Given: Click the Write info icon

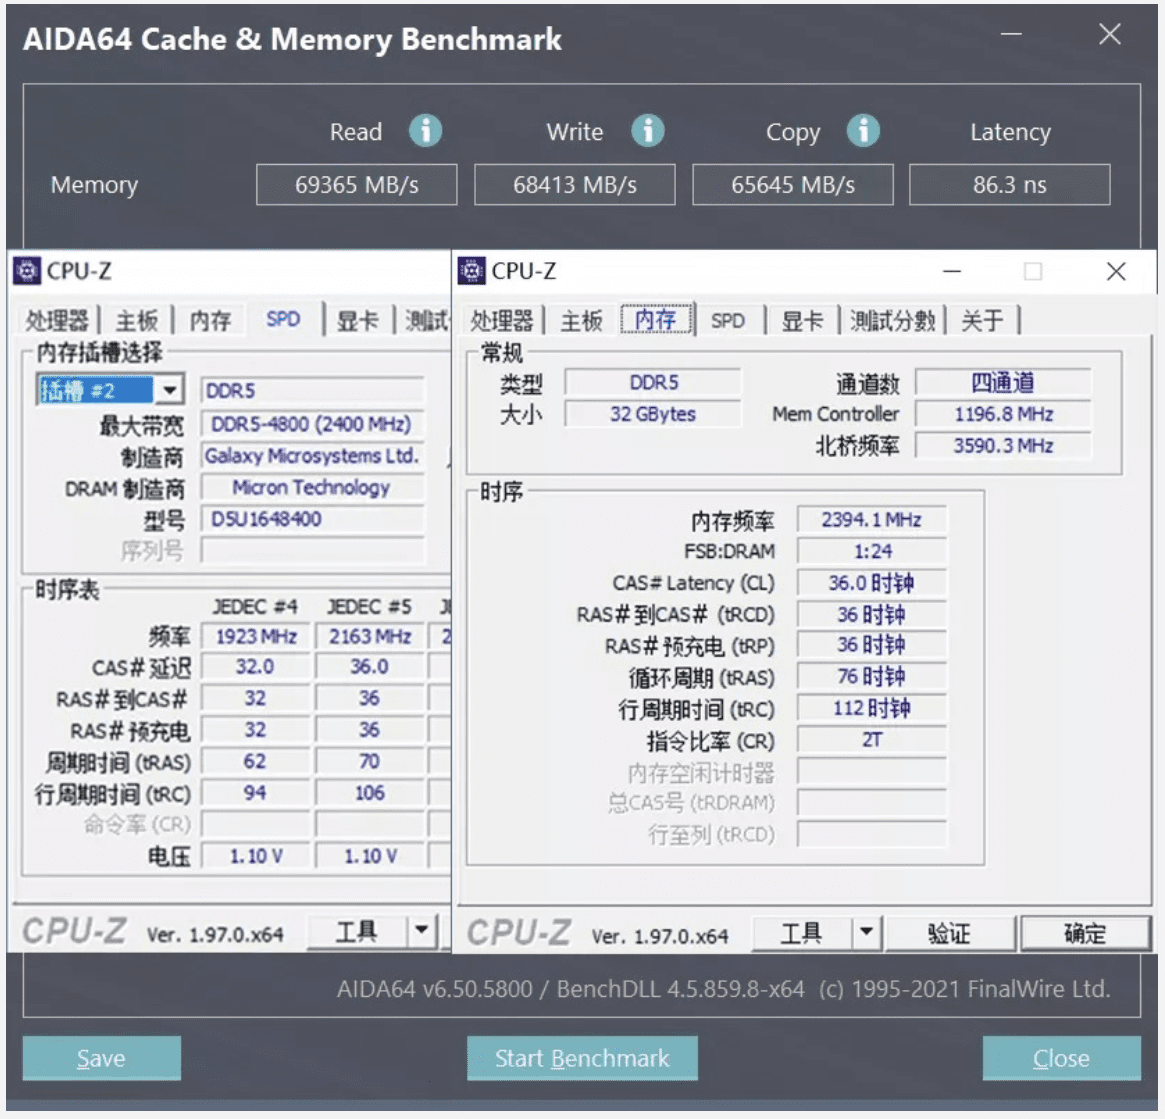Looking at the screenshot, I should coord(648,132).
